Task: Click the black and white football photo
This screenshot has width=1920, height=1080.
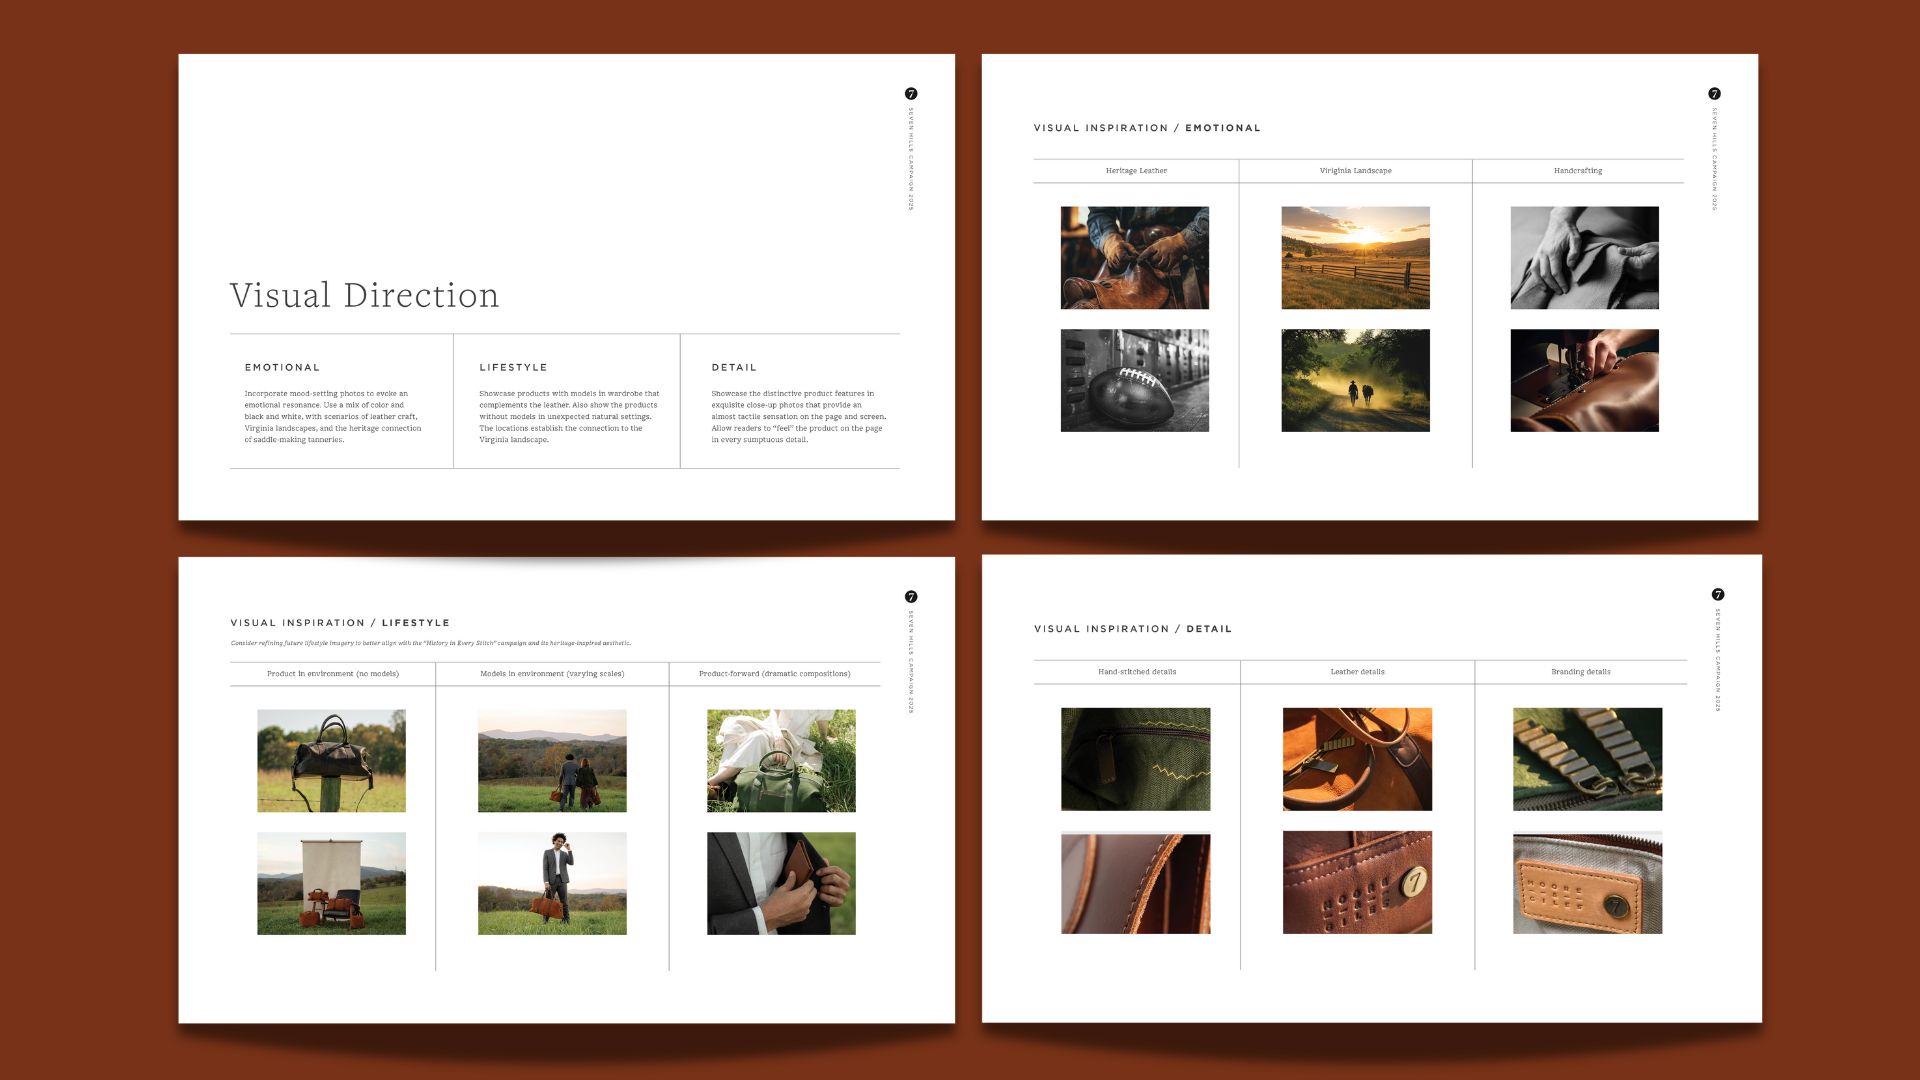Action: click(x=1134, y=381)
